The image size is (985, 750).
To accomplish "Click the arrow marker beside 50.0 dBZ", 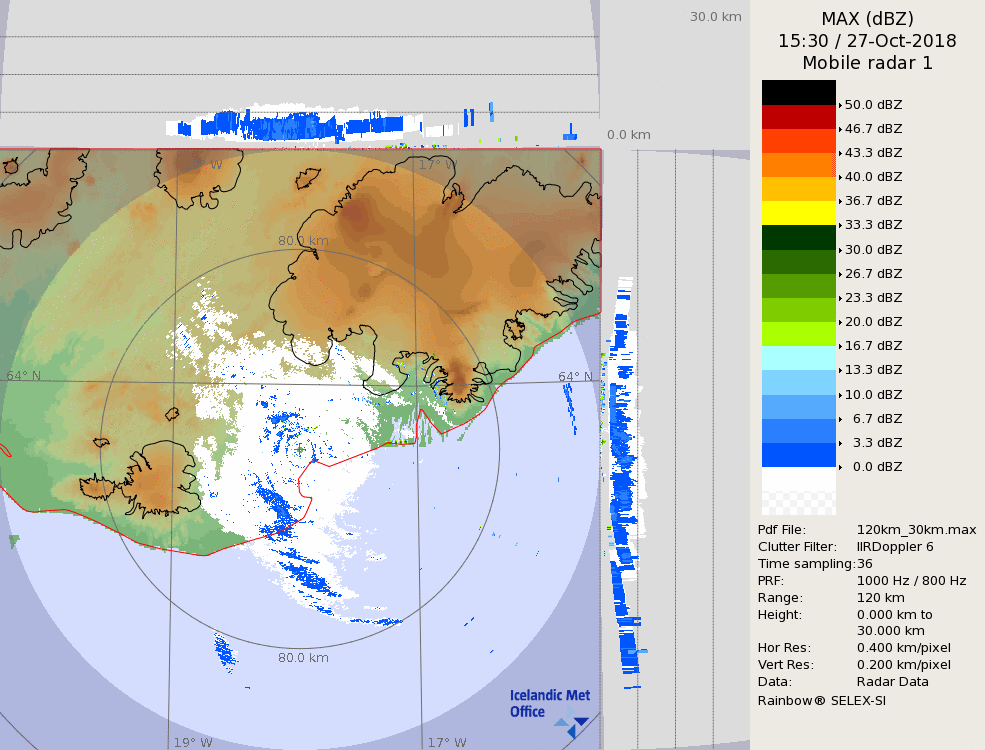I will [840, 105].
